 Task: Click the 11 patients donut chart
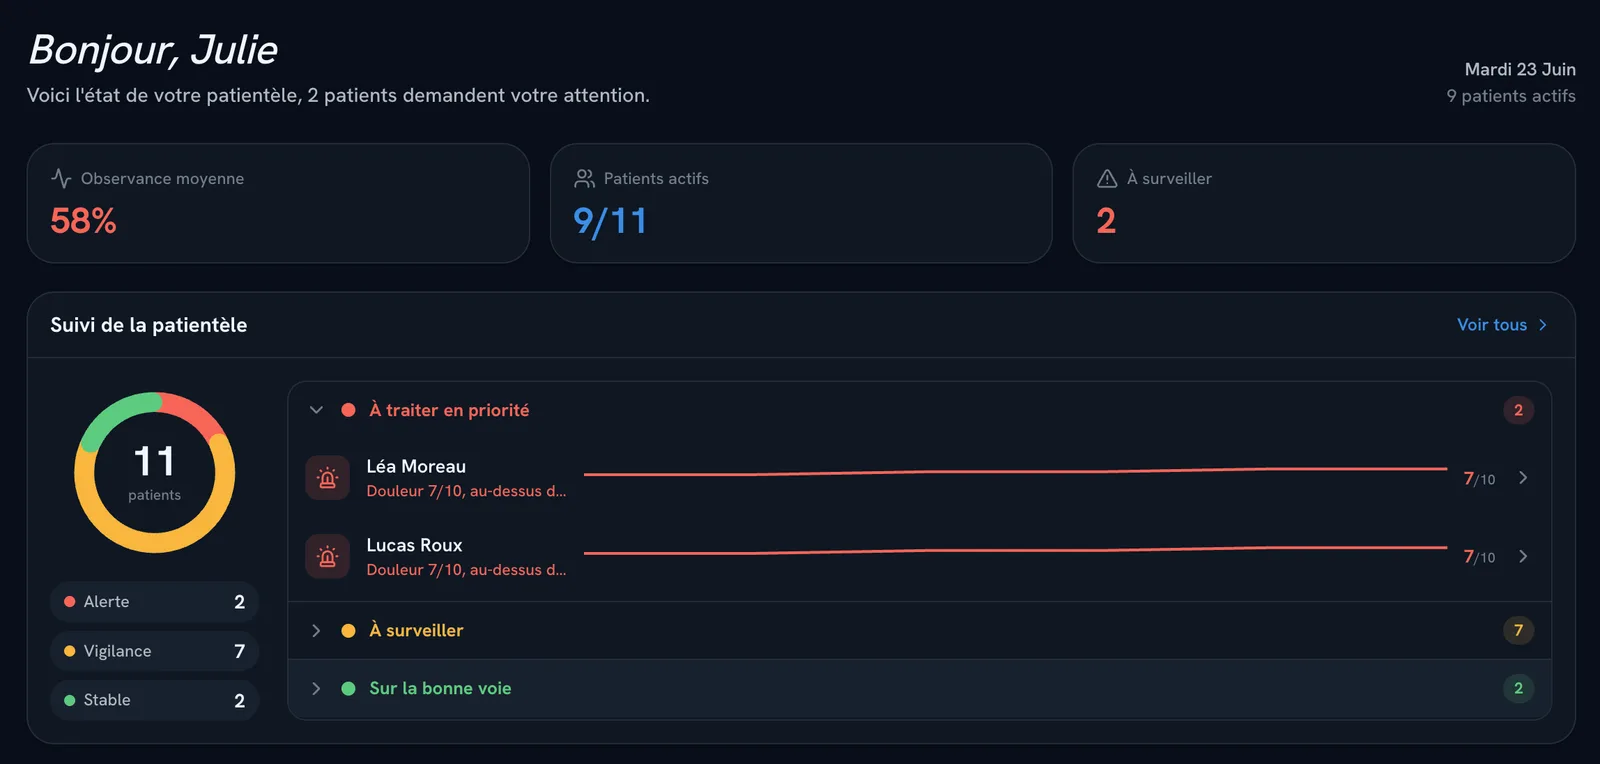coord(155,472)
